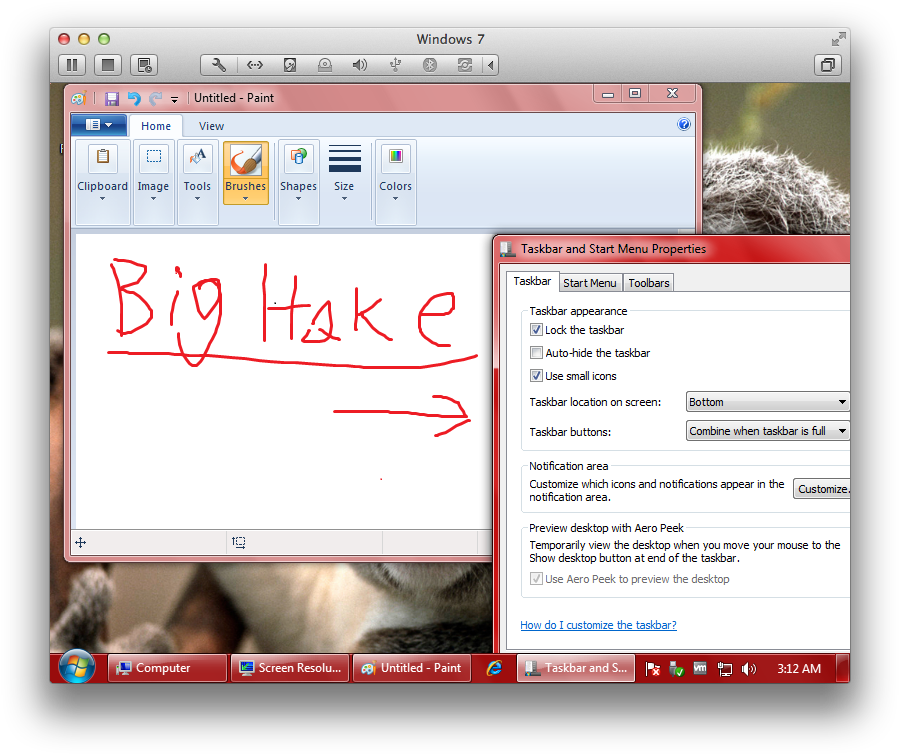This screenshot has height=754, width=899.
Task: Uncheck Lock the taskbar
Action: coord(536,330)
